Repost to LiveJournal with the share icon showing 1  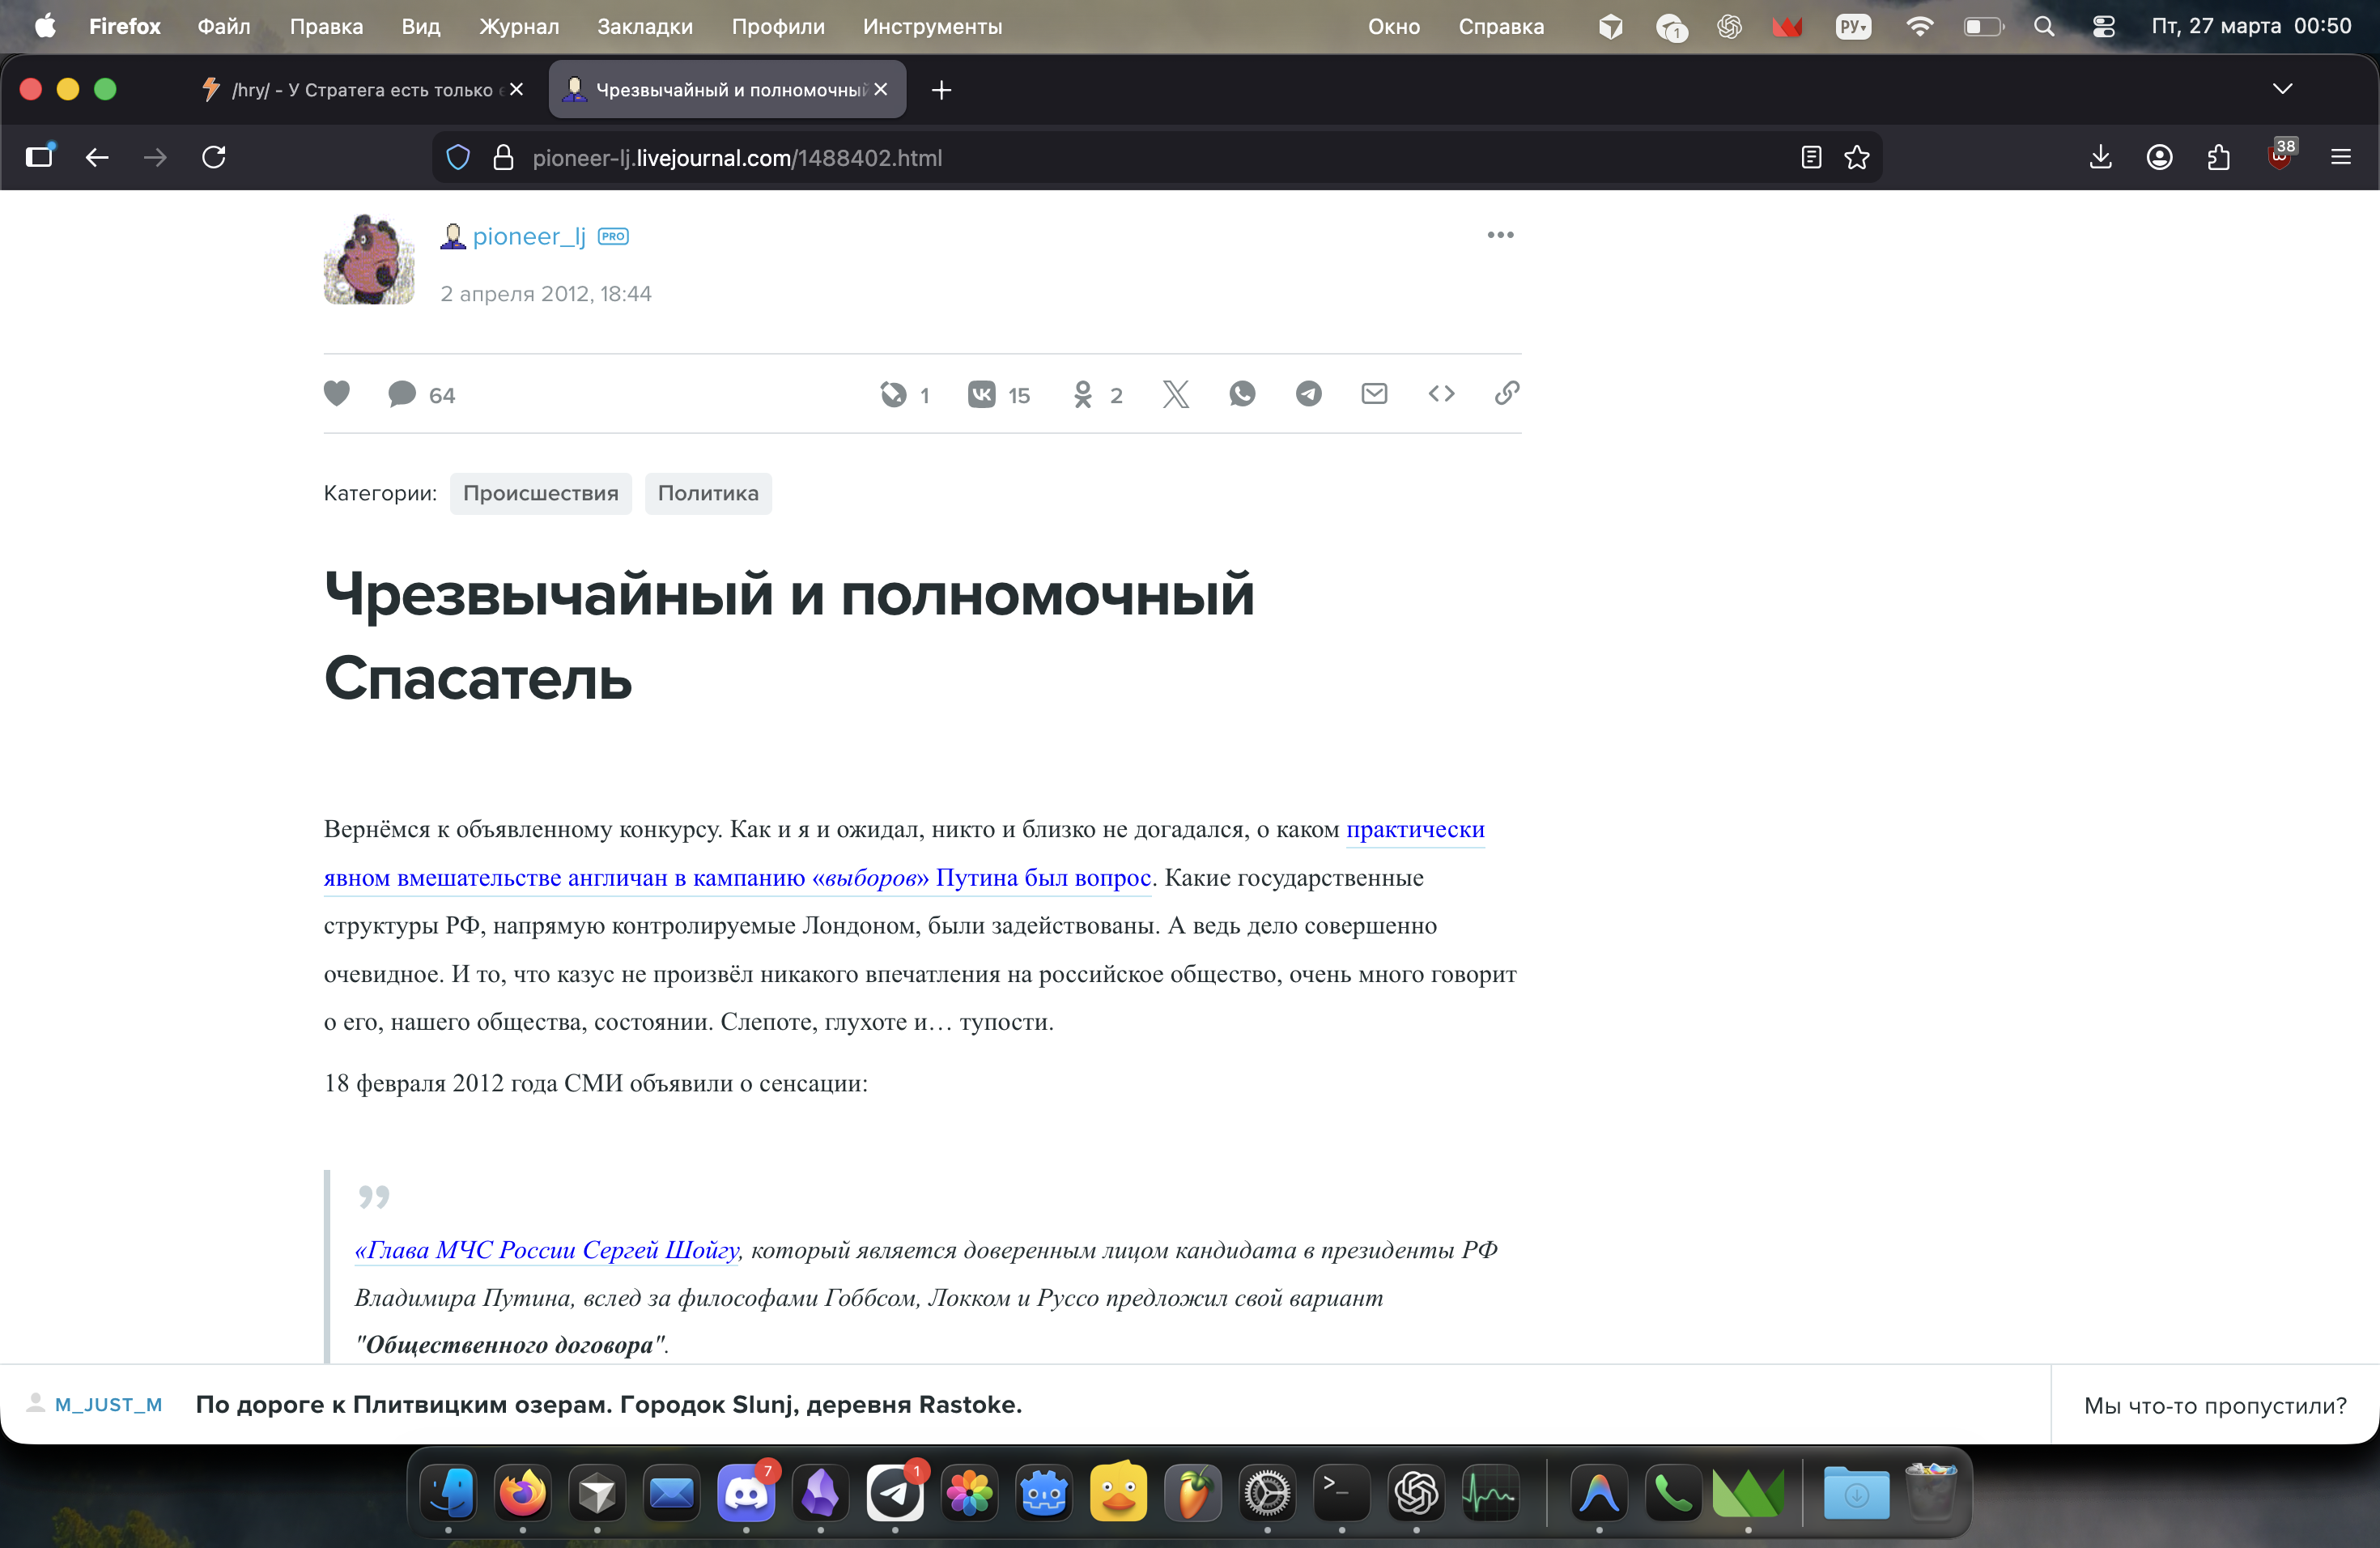[905, 395]
